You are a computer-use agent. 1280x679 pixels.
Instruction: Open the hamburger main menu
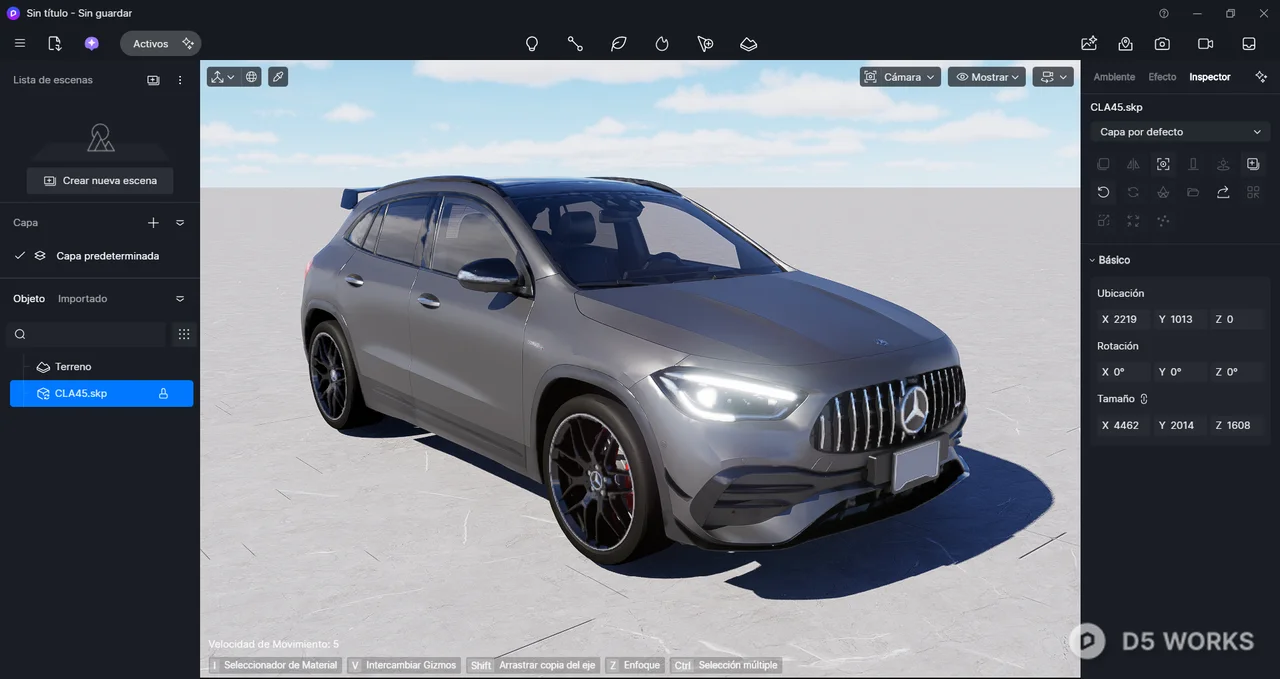point(20,44)
